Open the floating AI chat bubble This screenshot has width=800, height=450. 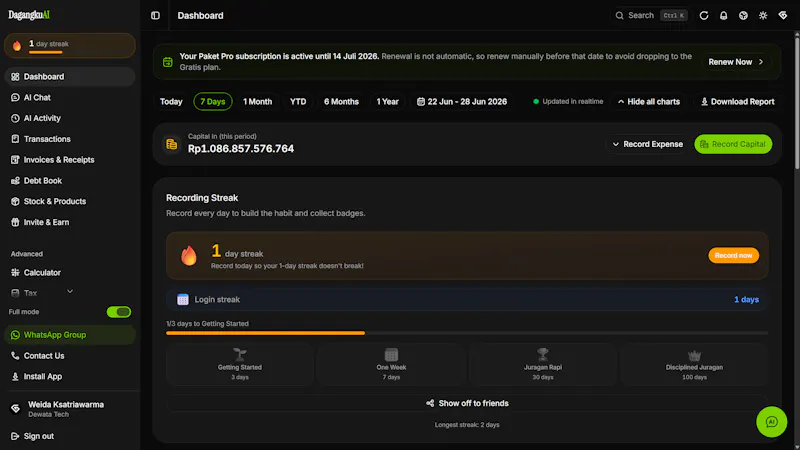(771, 421)
